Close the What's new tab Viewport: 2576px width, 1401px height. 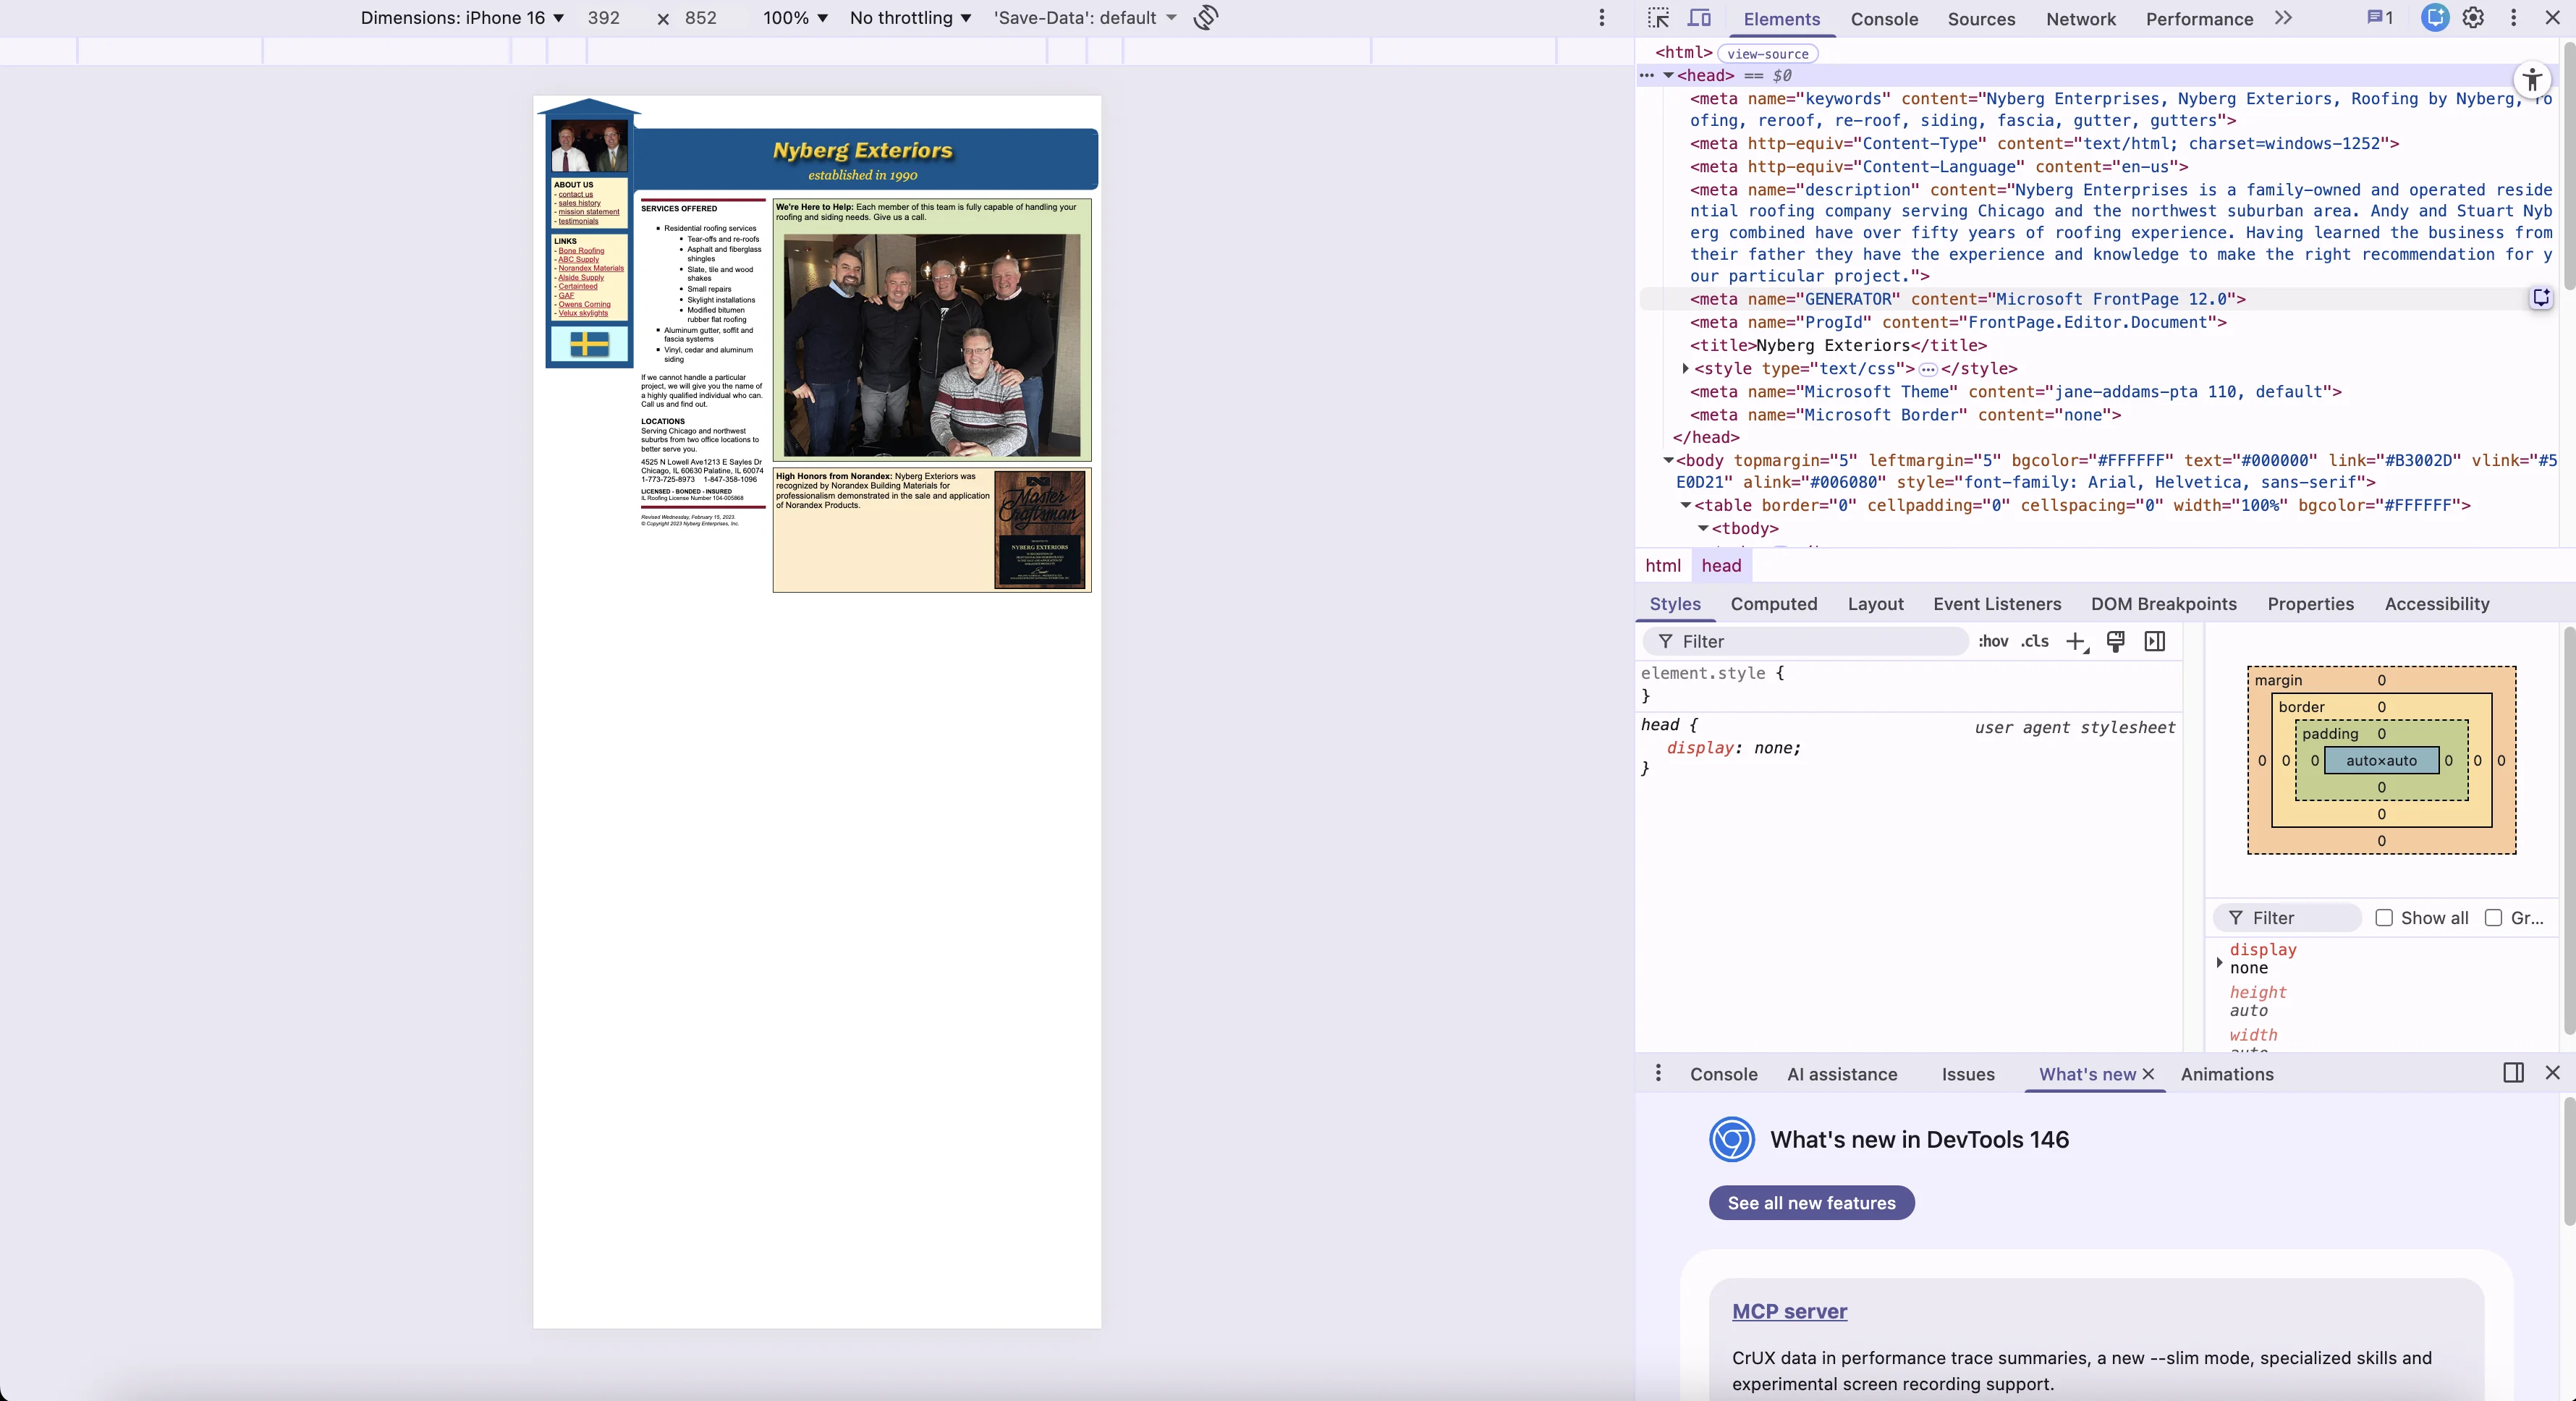[x=2148, y=1074]
